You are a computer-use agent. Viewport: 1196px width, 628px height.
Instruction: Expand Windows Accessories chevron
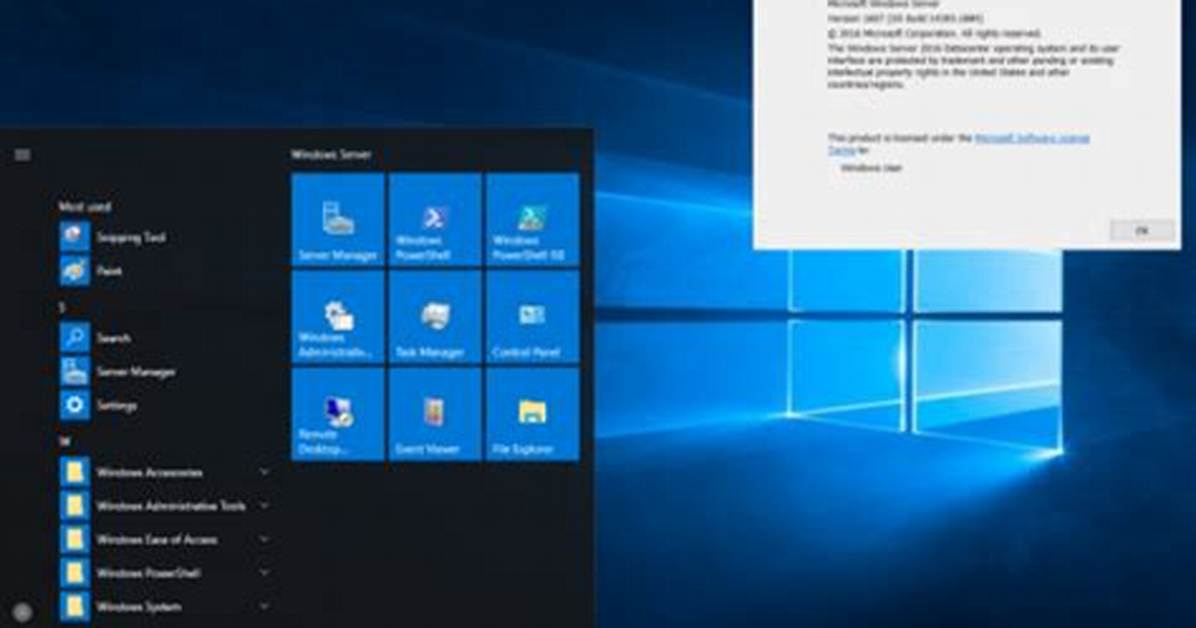pyautogui.click(x=264, y=472)
